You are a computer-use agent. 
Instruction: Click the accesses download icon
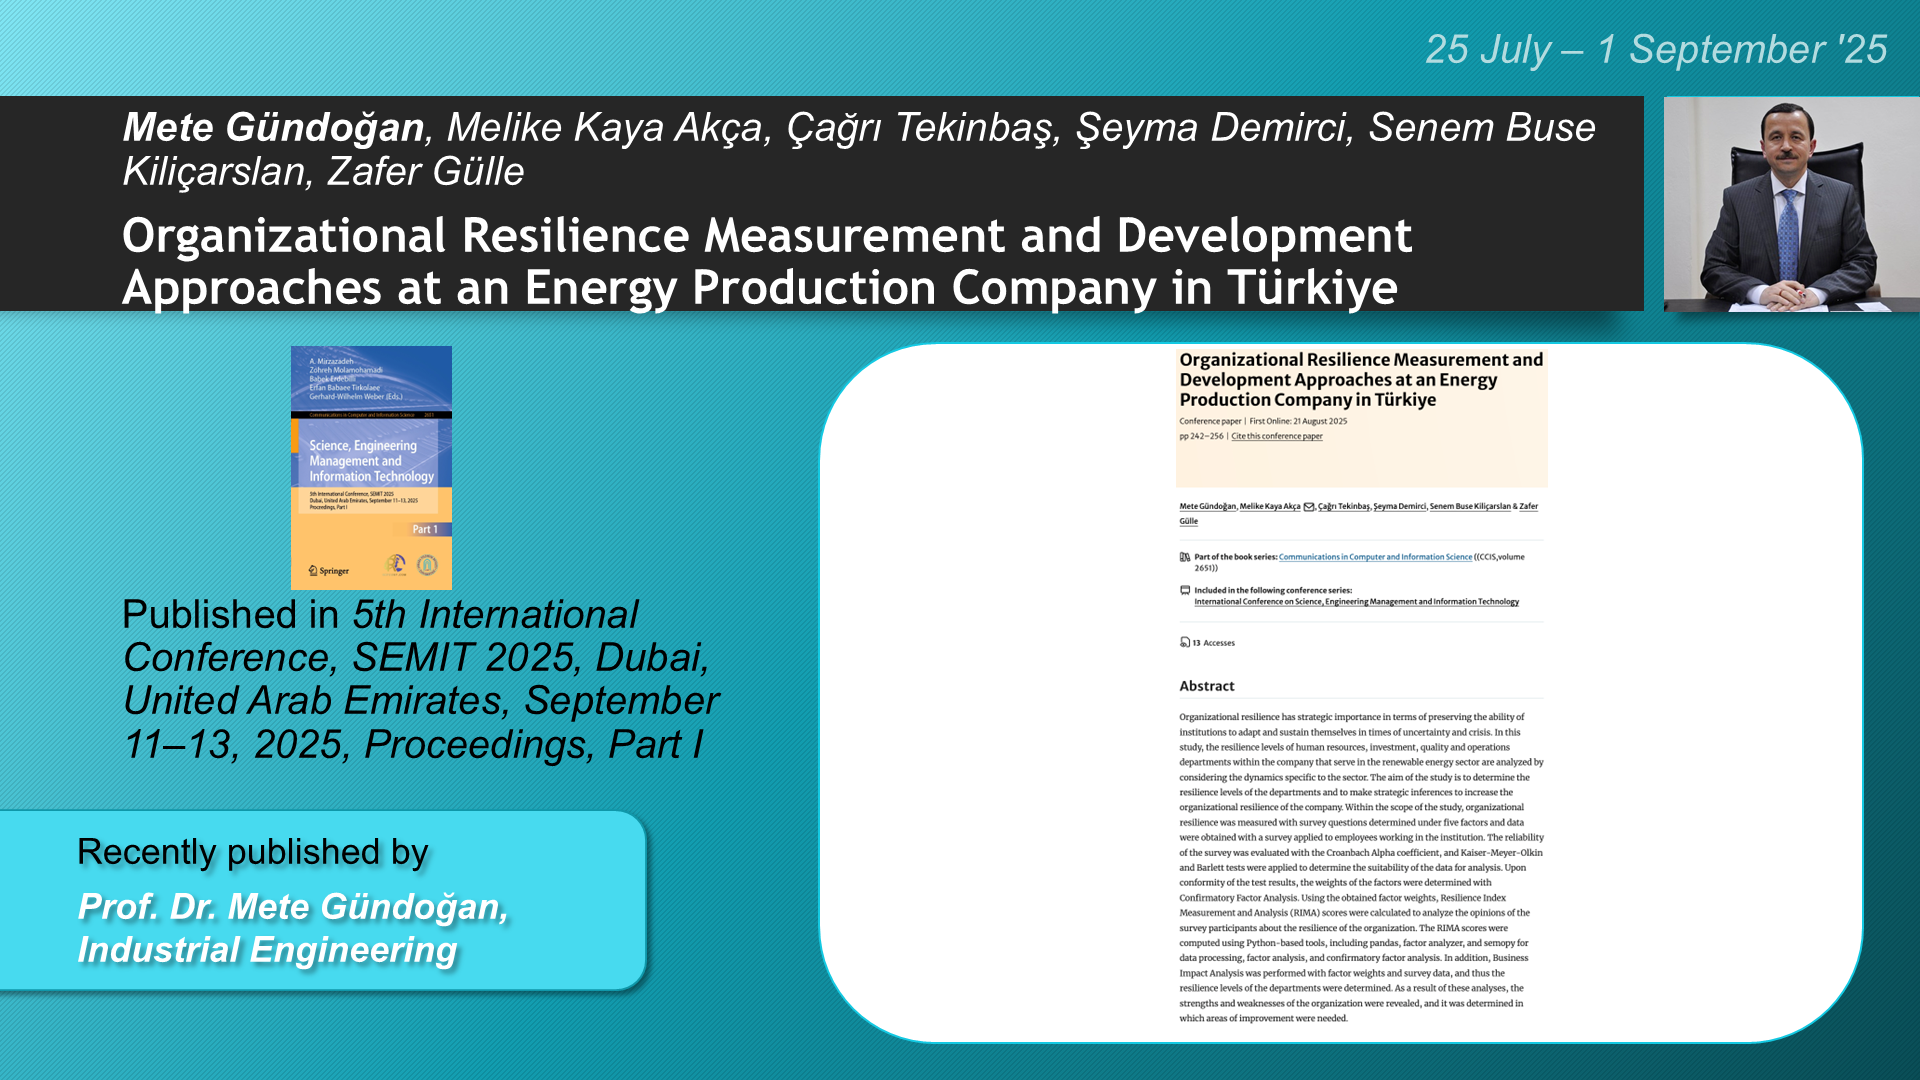1185,643
